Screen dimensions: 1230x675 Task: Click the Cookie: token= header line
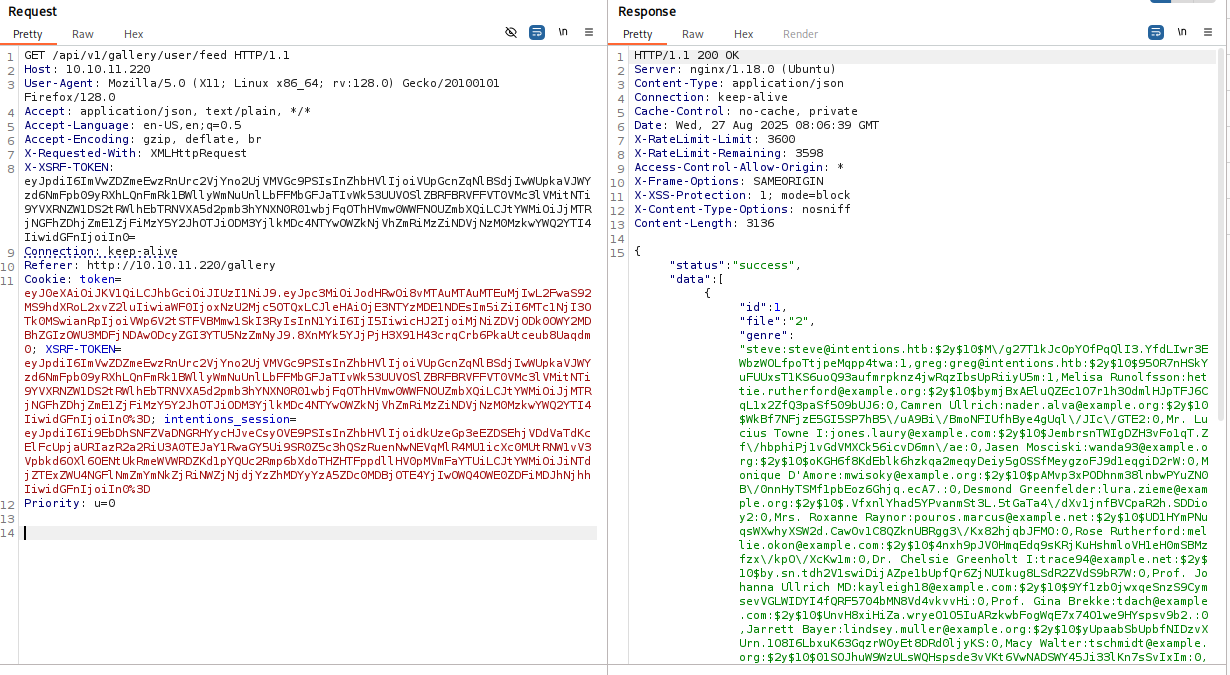point(72,279)
